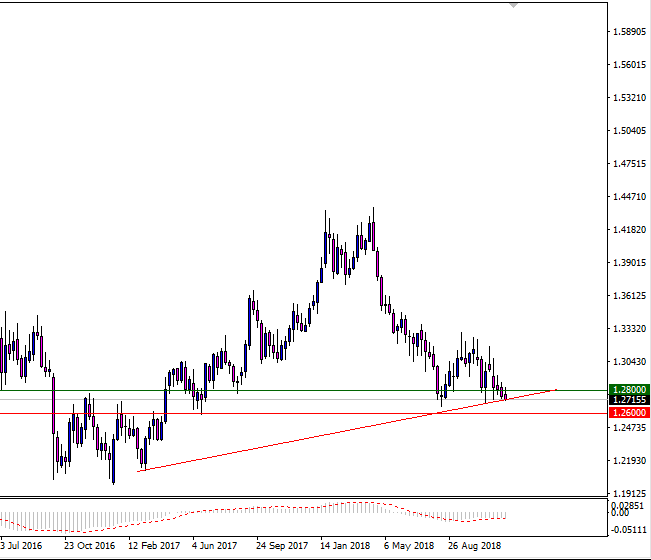Click the 1.44710 price scale value
This screenshot has width=651, height=560.
coord(630,197)
